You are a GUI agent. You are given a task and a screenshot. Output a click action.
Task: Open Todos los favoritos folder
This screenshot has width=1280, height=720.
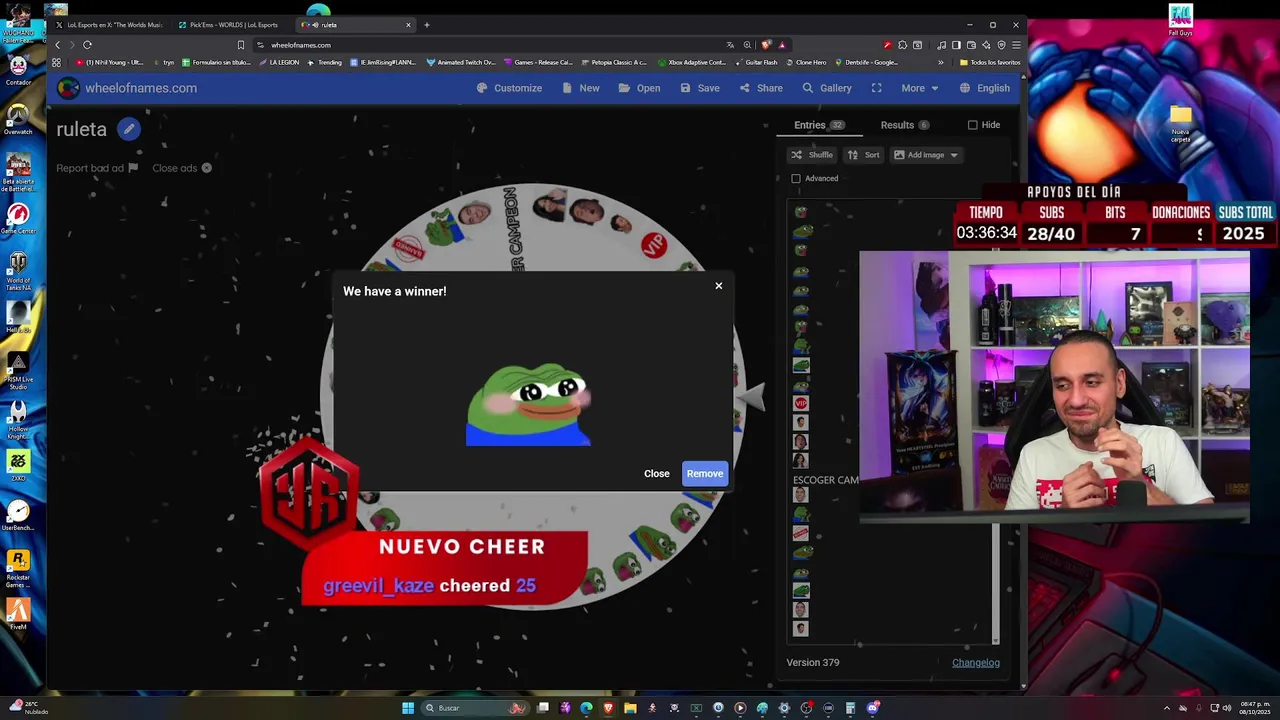pos(989,62)
